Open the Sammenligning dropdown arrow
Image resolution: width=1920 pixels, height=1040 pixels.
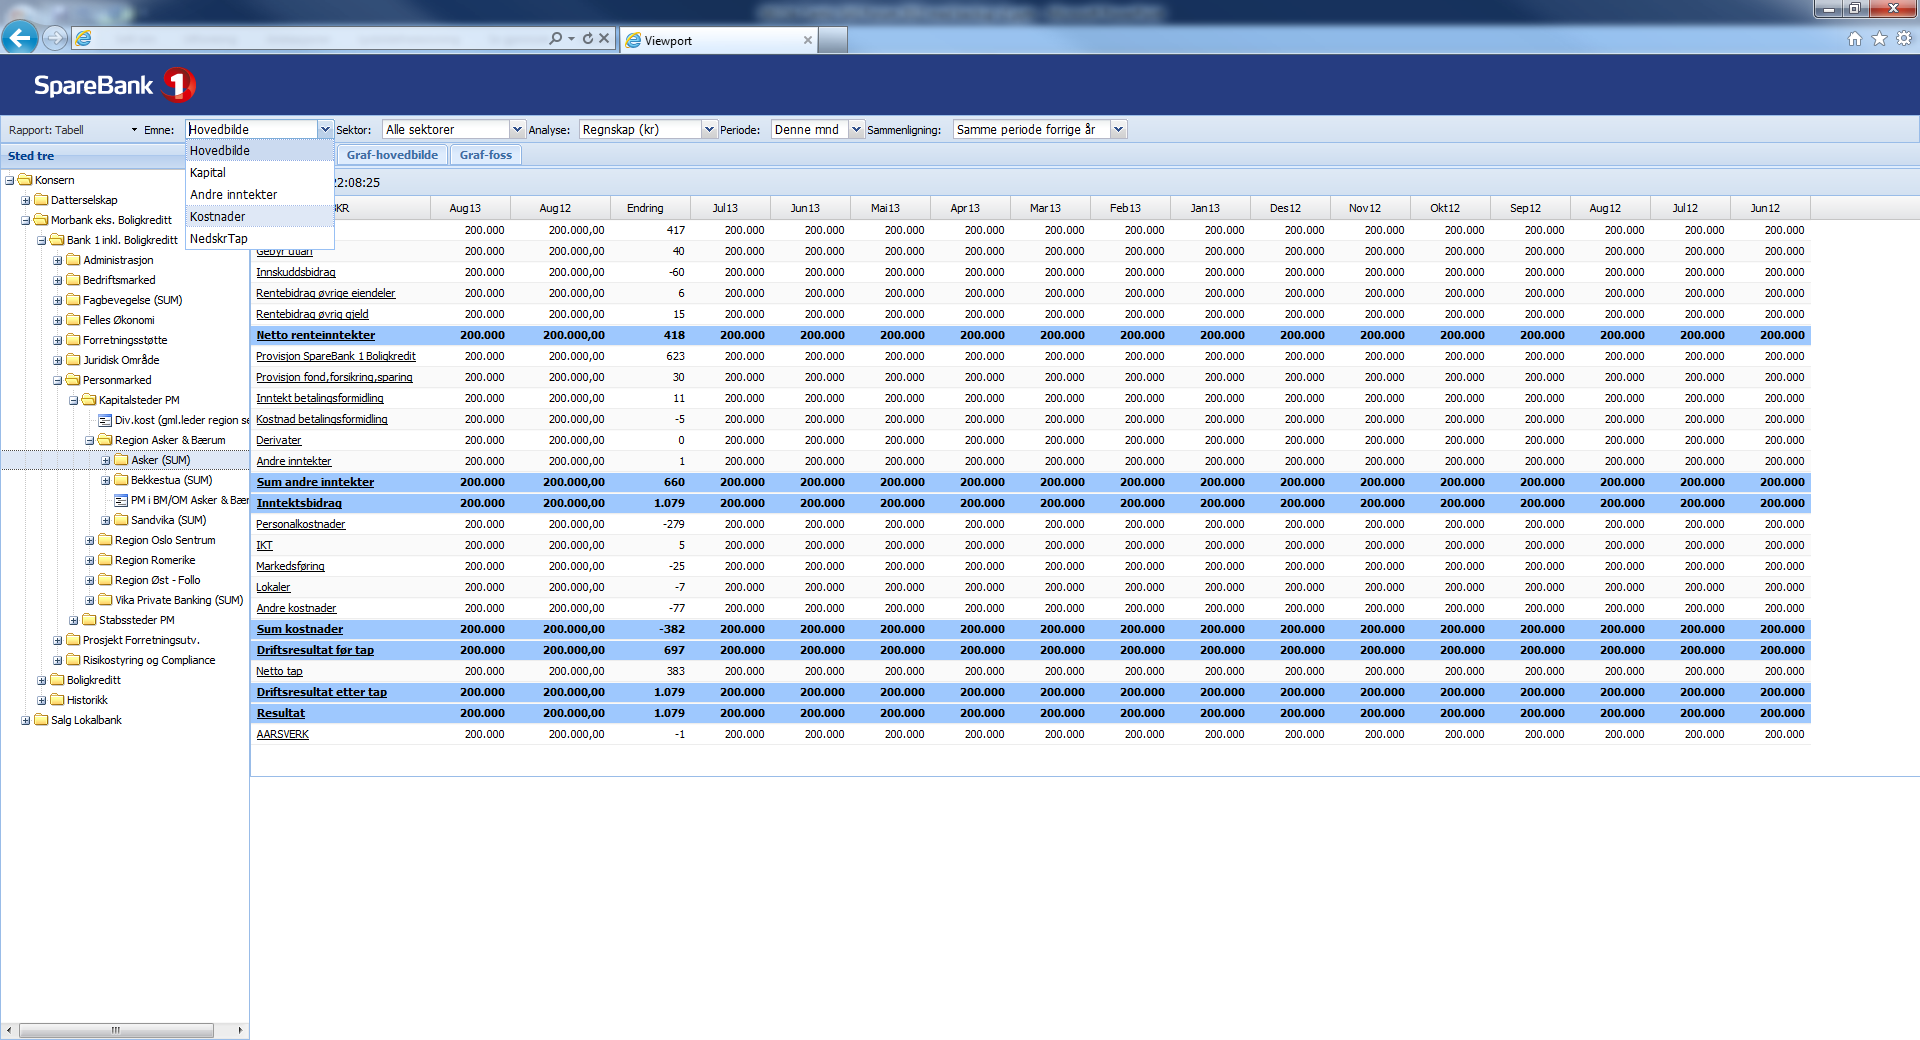(1119, 129)
